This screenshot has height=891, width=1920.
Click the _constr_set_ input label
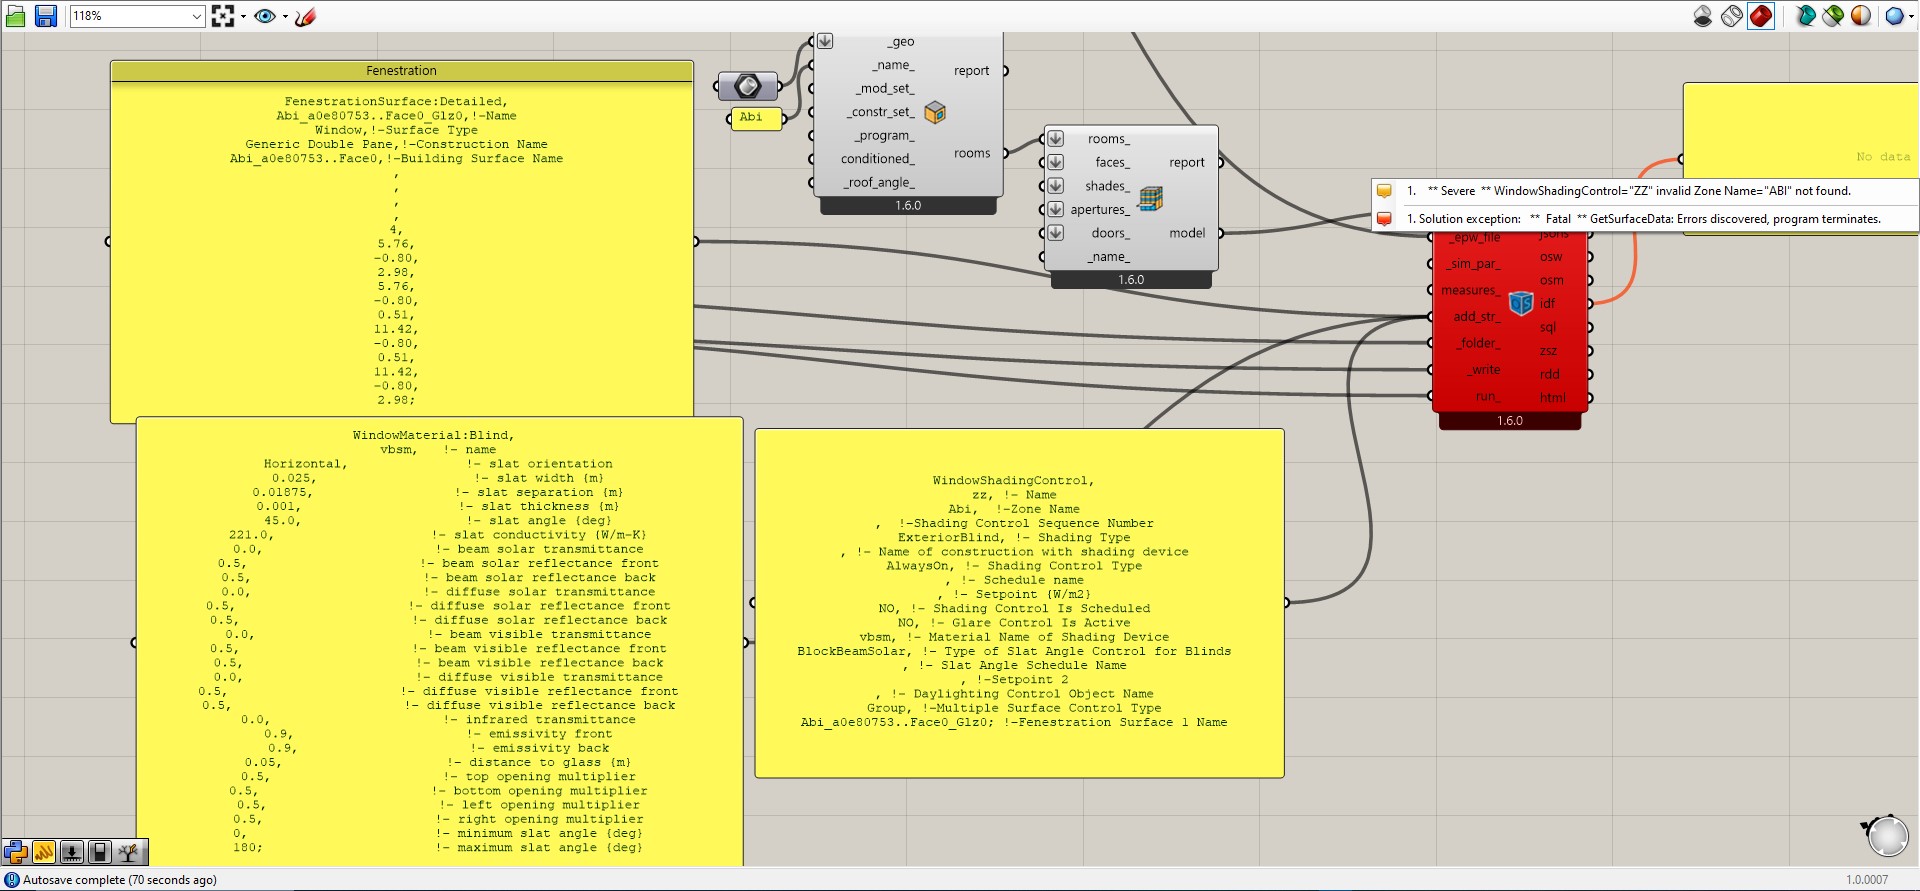[x=880, y=112]
